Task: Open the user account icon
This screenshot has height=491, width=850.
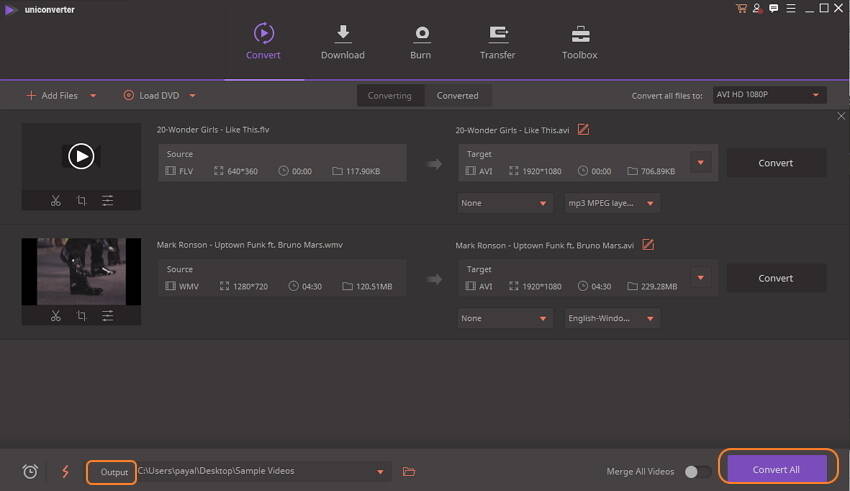Action: pos(757,9)
